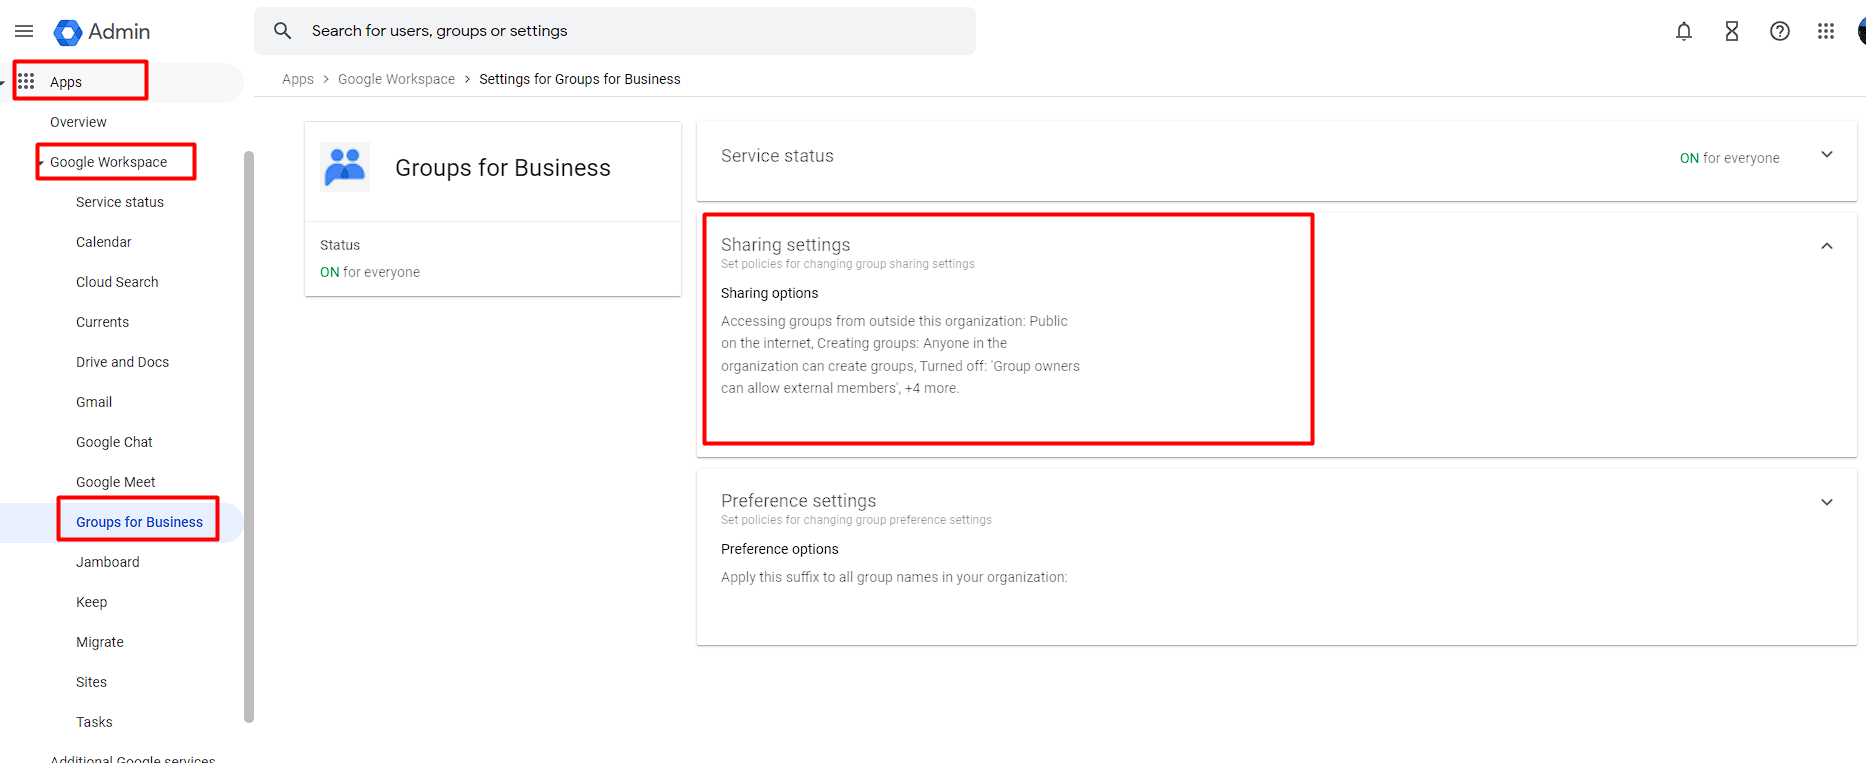Click the sidebar vertical scrollbar

[x=249, y=436]
